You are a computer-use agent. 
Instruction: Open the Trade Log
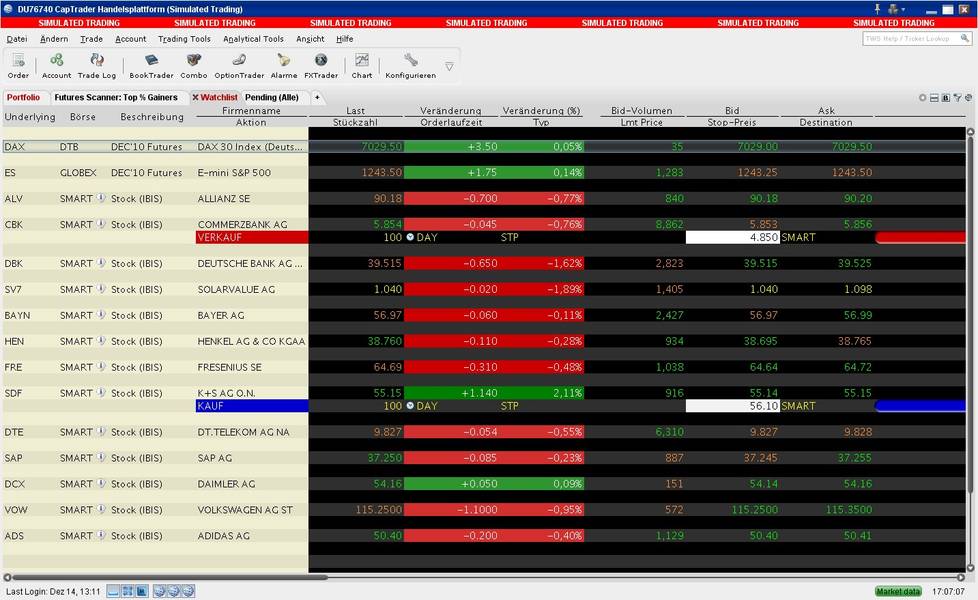97,65
